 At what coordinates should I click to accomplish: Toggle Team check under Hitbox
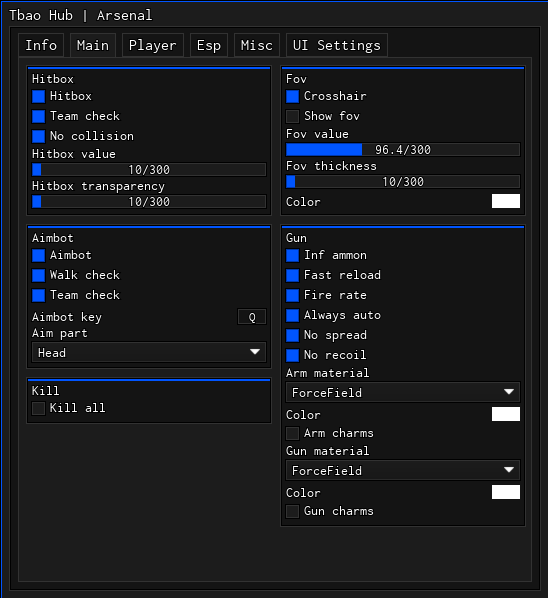tap(39, 116)
